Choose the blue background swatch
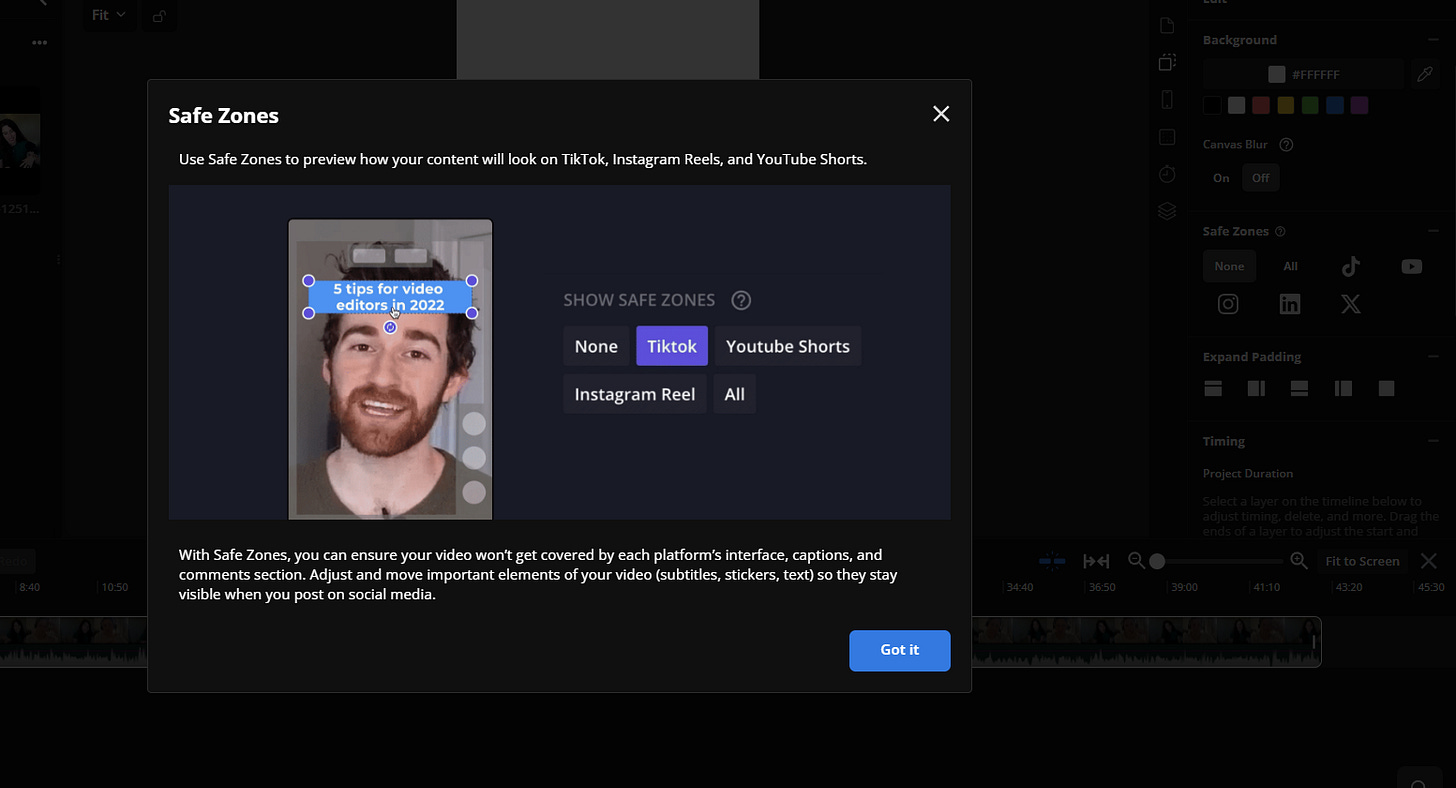The image size is (1456, 788). 1335,105
